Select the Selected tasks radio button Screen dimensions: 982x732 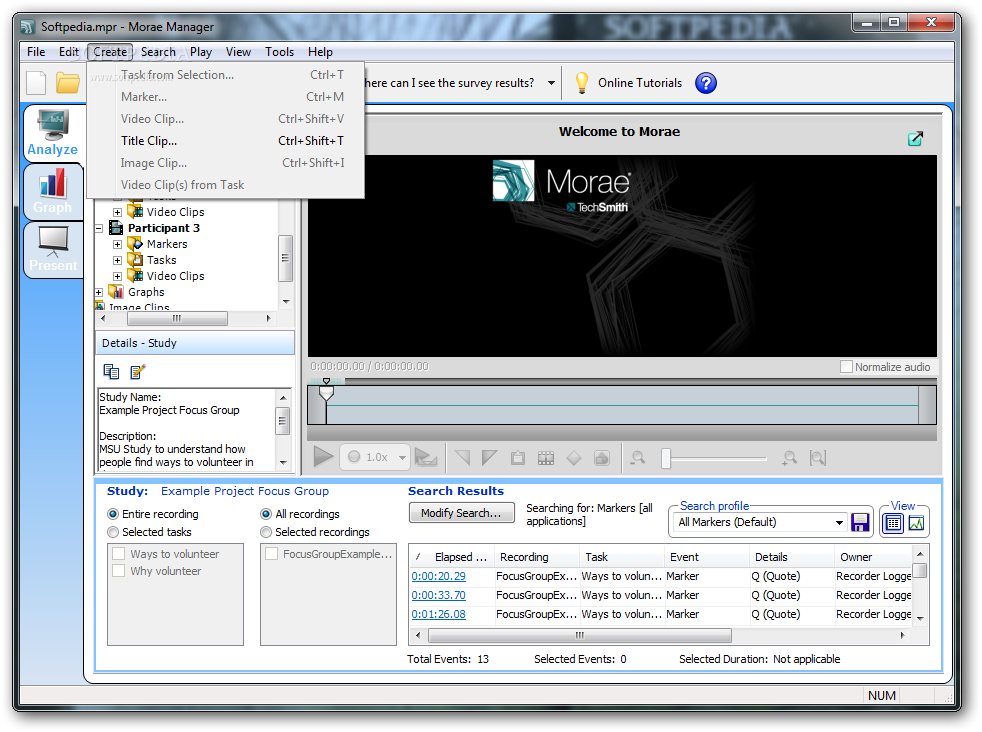(x=113, y=532)
